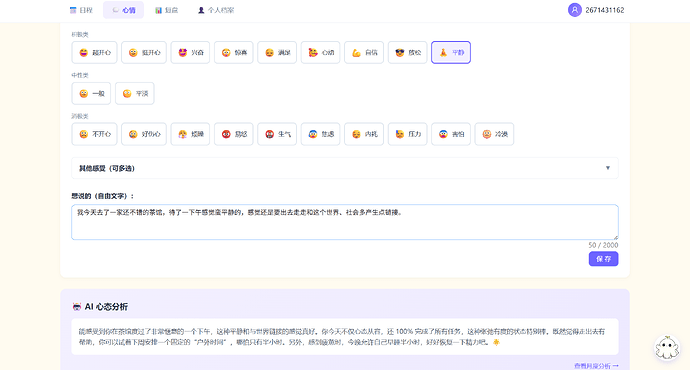This screenshot has width=690, height=370.
Task: Select the 惊喜 surprised emoji mood
Action: [234, 52]
